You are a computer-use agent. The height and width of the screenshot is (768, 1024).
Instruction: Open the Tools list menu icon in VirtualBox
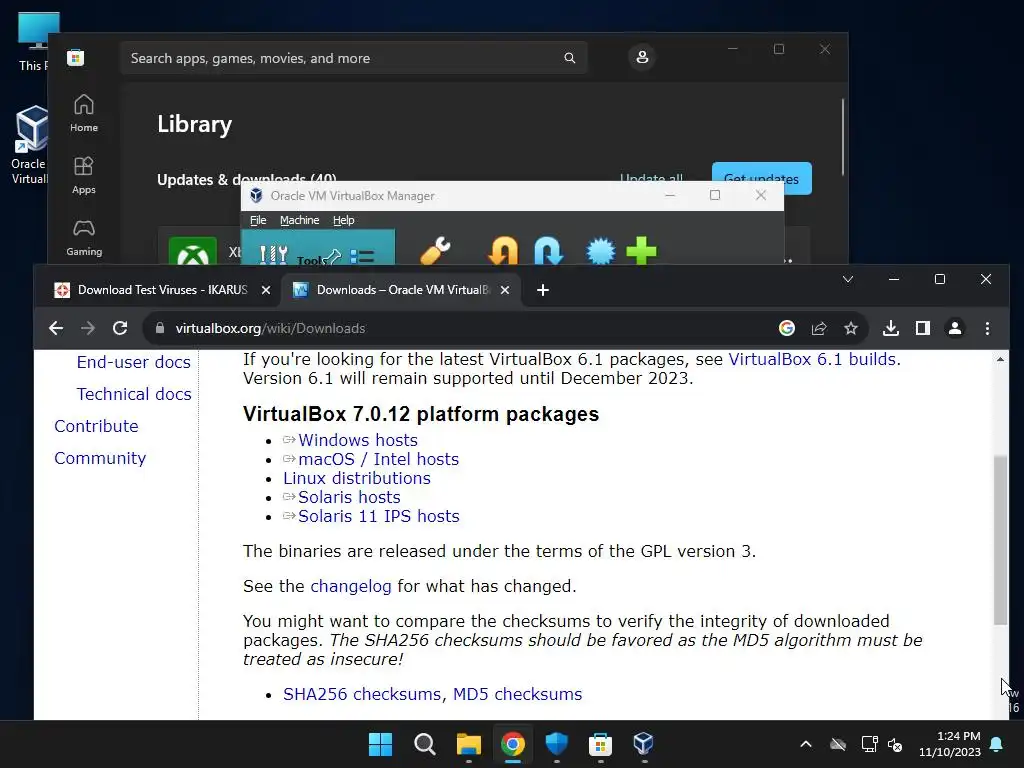click(362, 256)
